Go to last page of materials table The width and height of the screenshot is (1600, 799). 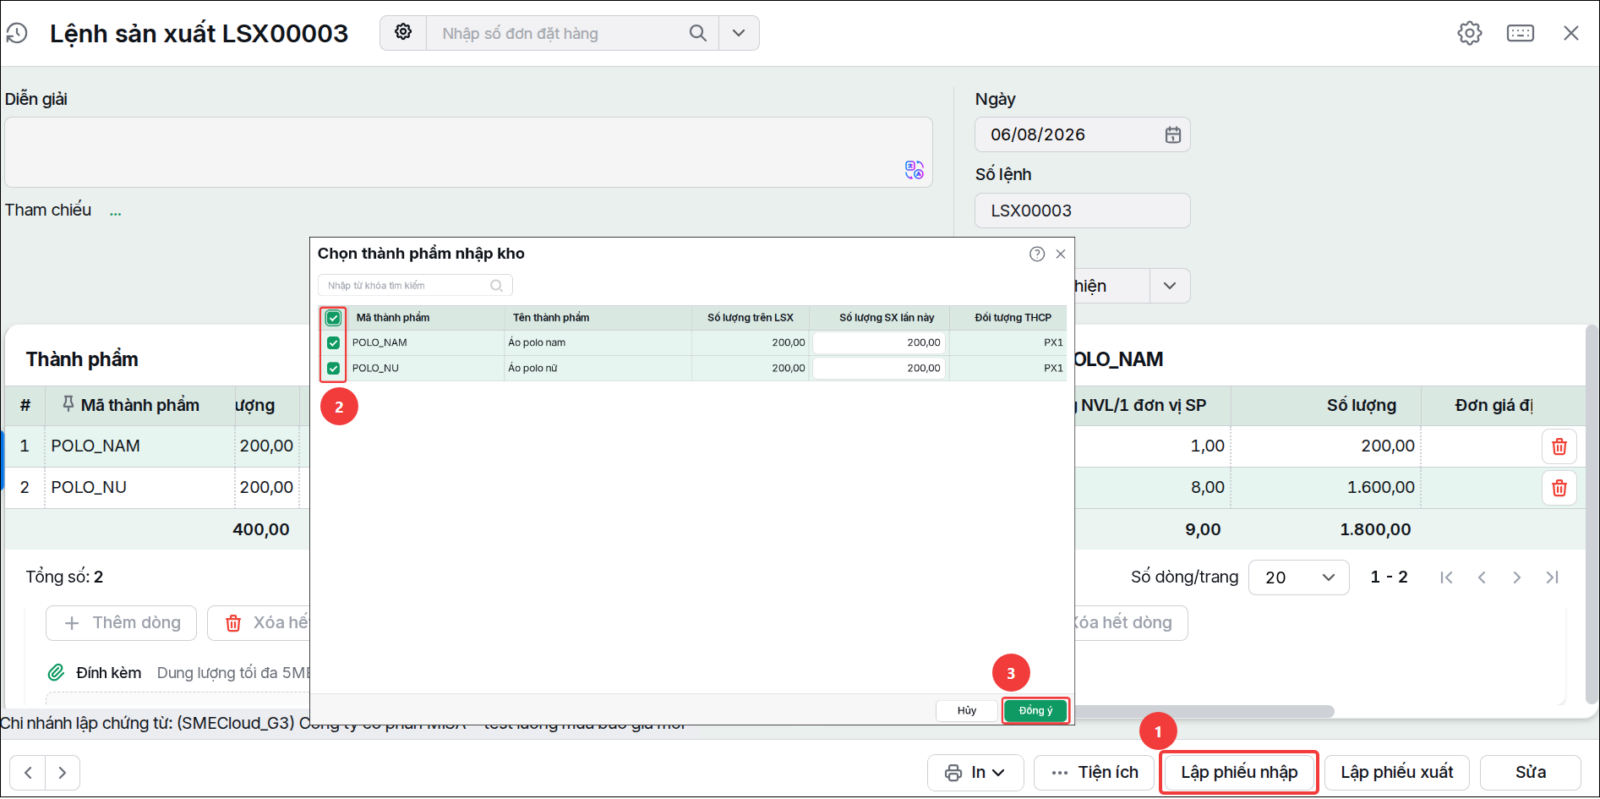1552,577
